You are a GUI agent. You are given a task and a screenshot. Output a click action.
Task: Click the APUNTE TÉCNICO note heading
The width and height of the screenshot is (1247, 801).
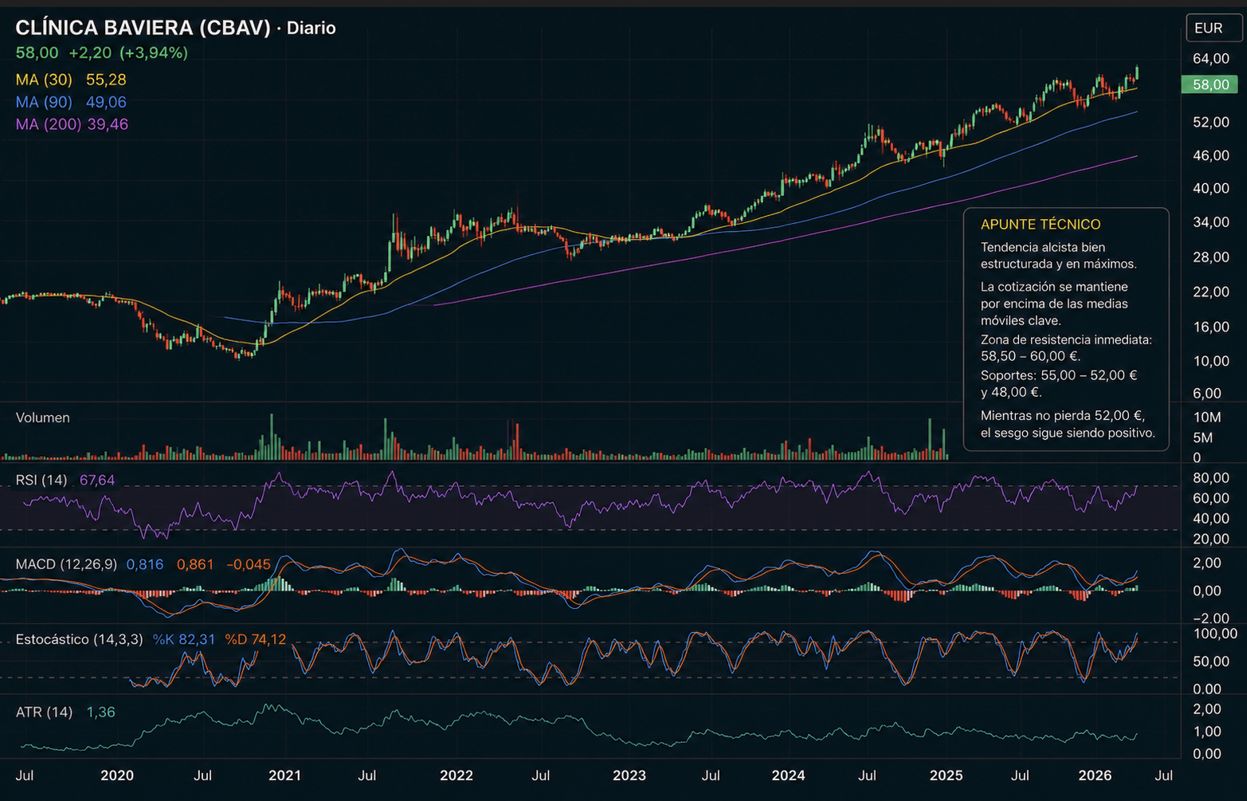(x=1040, y=225)
